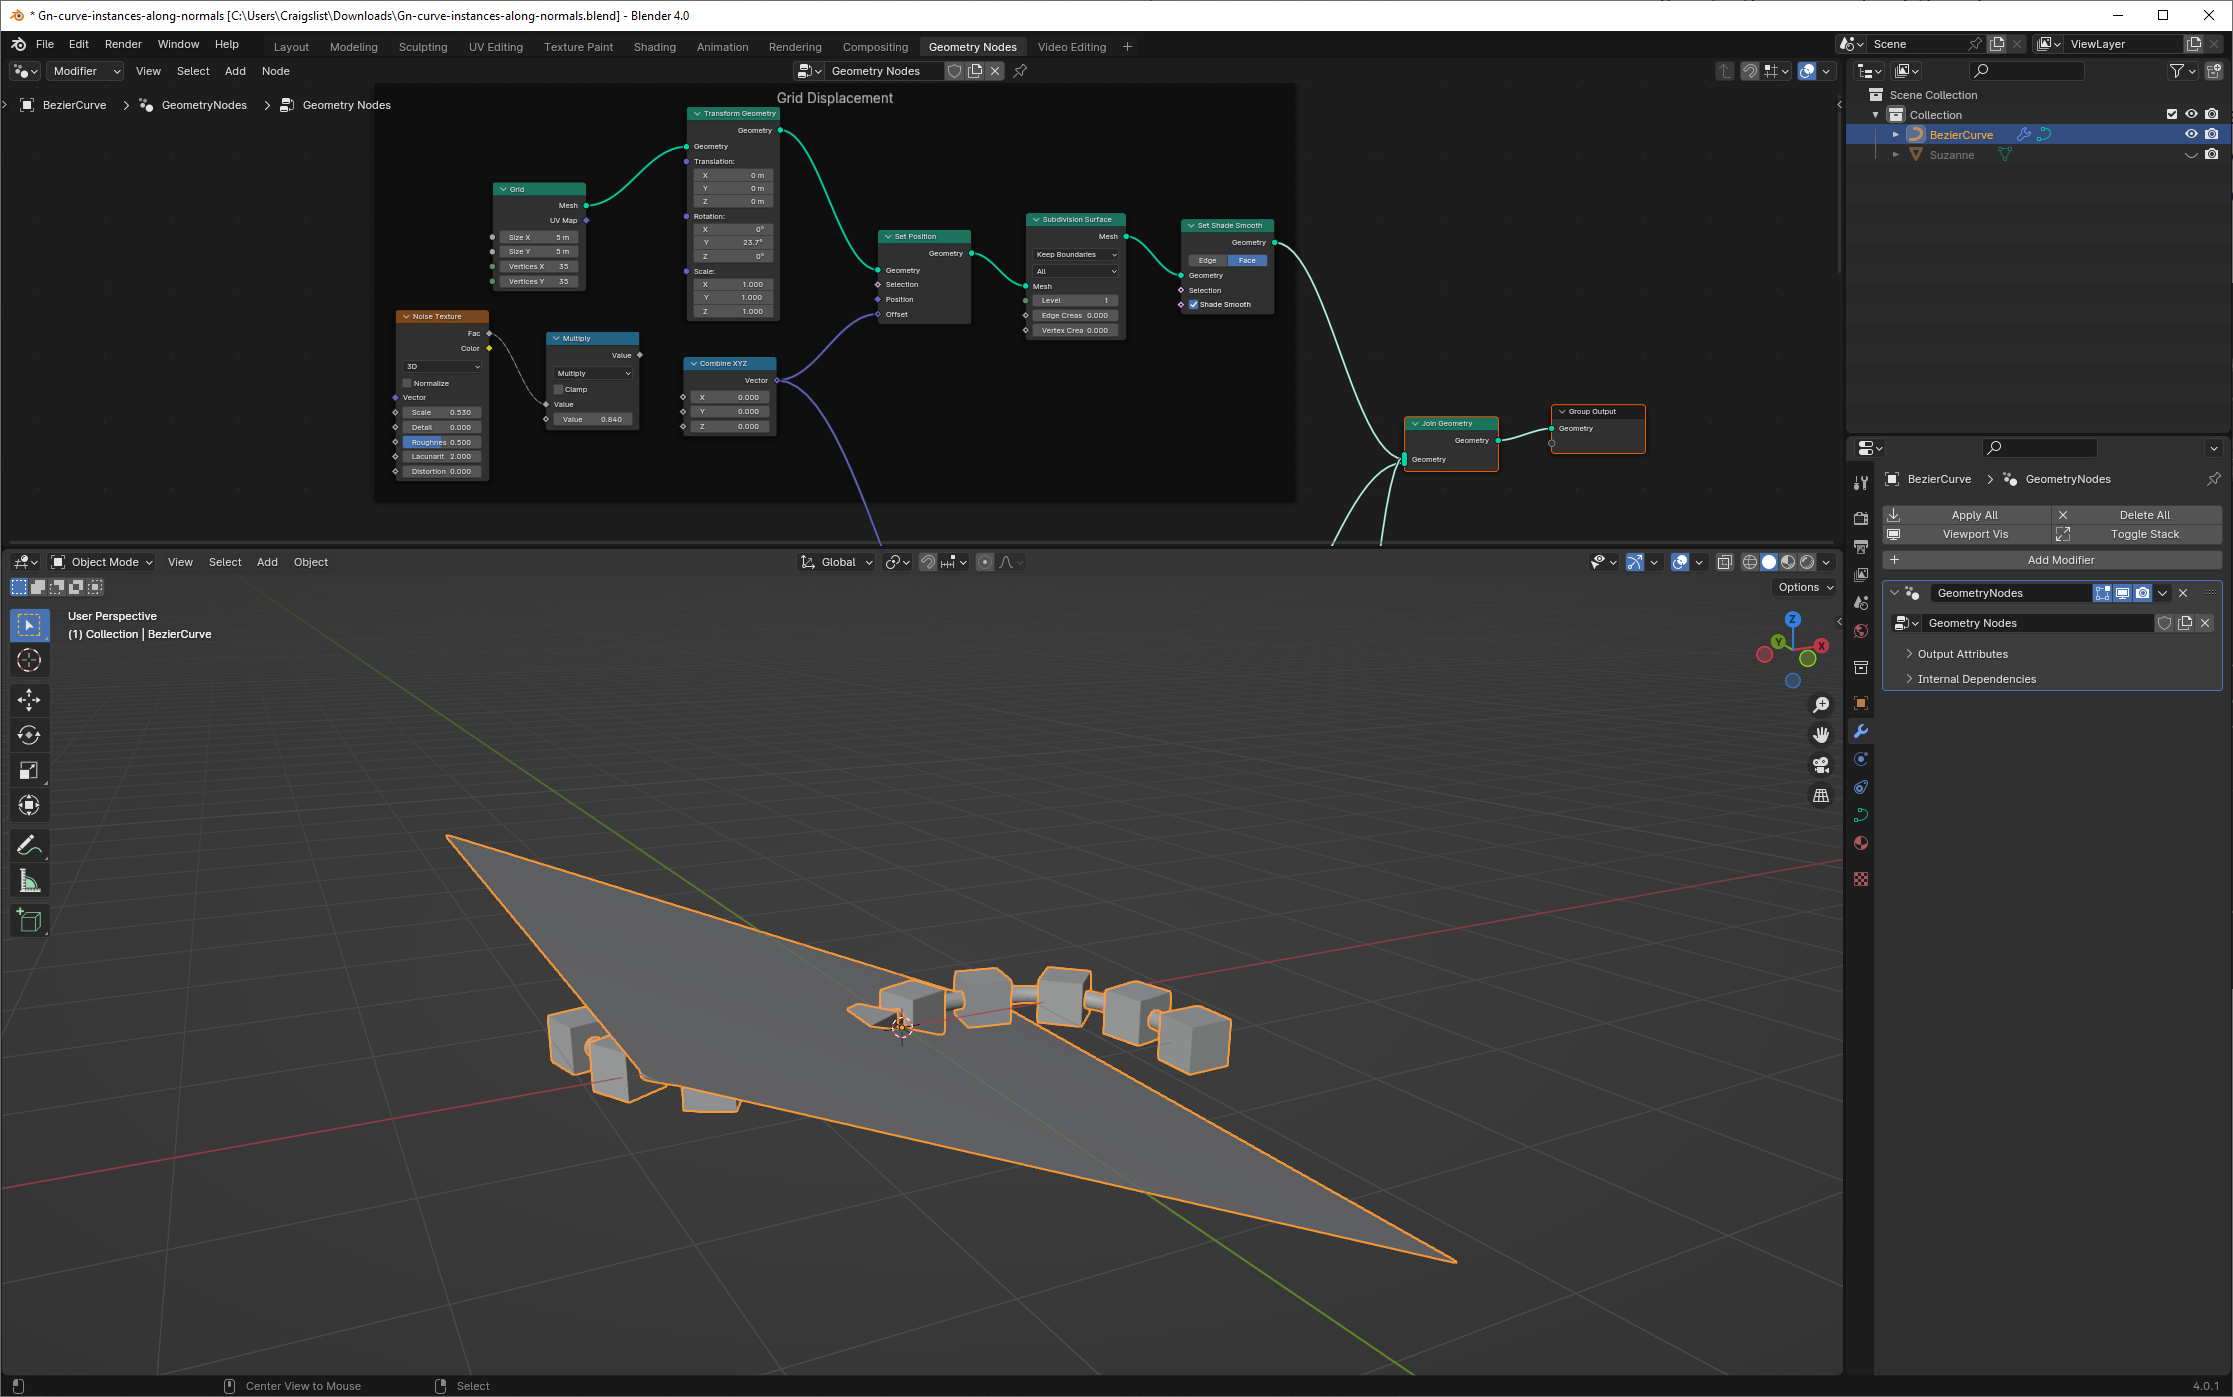Open the Render menu

pyautogui.click(x=123, y=44)
